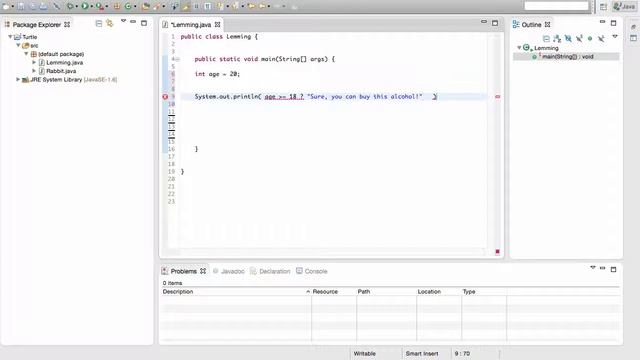Select main(String[]) : void in the Outline
Screen dimensions: 640x360
pyautogui.click(x=566, y=57)
